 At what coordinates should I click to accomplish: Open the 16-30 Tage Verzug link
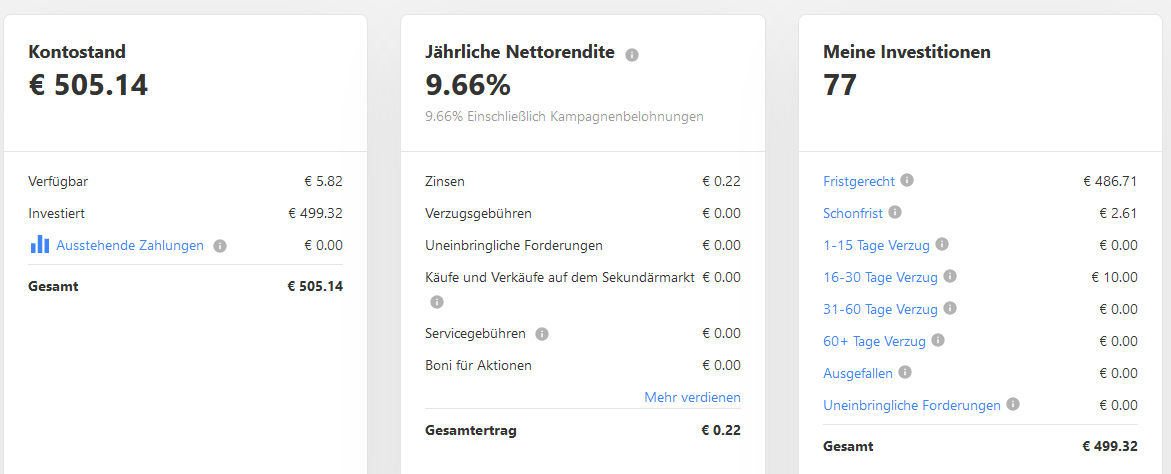tap(880, 278)
